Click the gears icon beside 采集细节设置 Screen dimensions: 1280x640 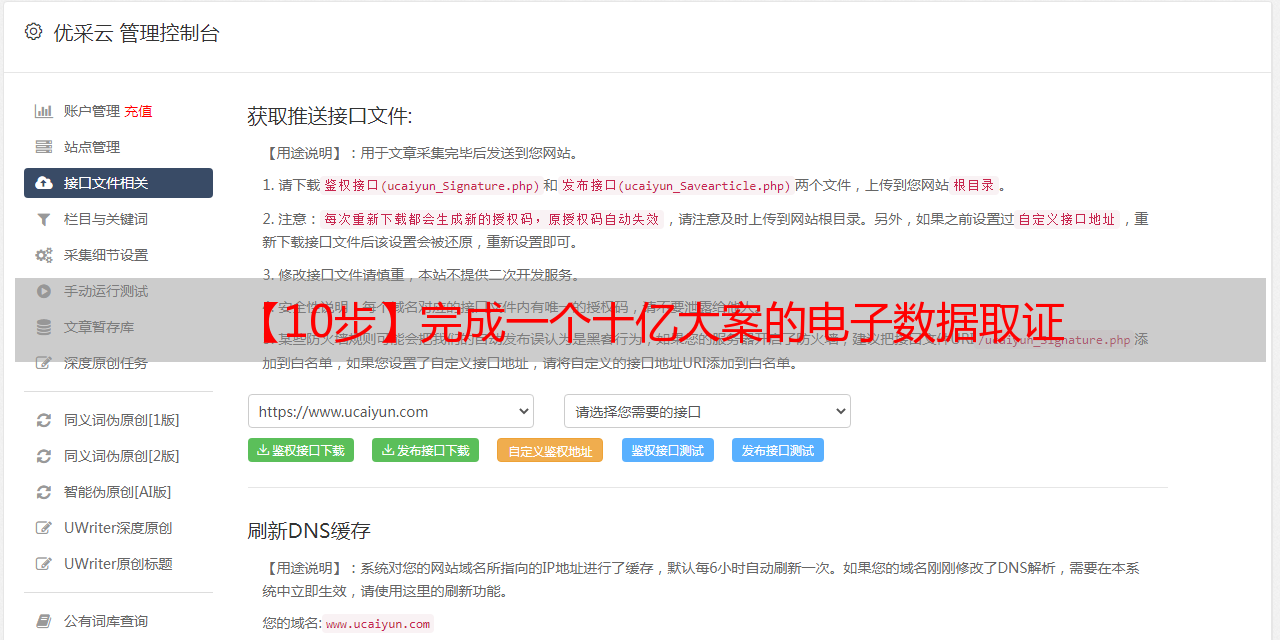tap(44, 255)
